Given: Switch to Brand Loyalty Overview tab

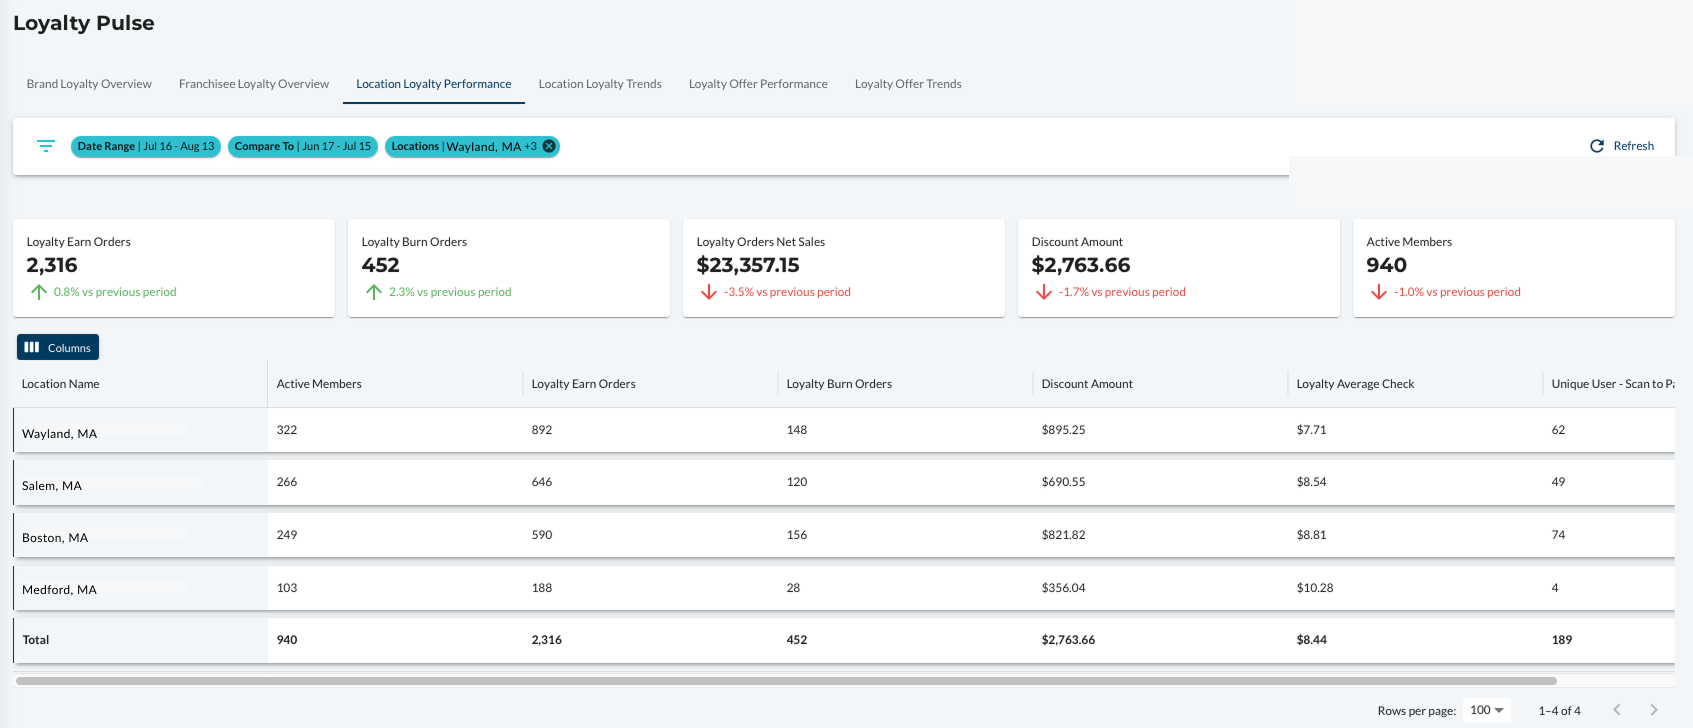Looking at the screenshot, I should click(x=89, y=84).
